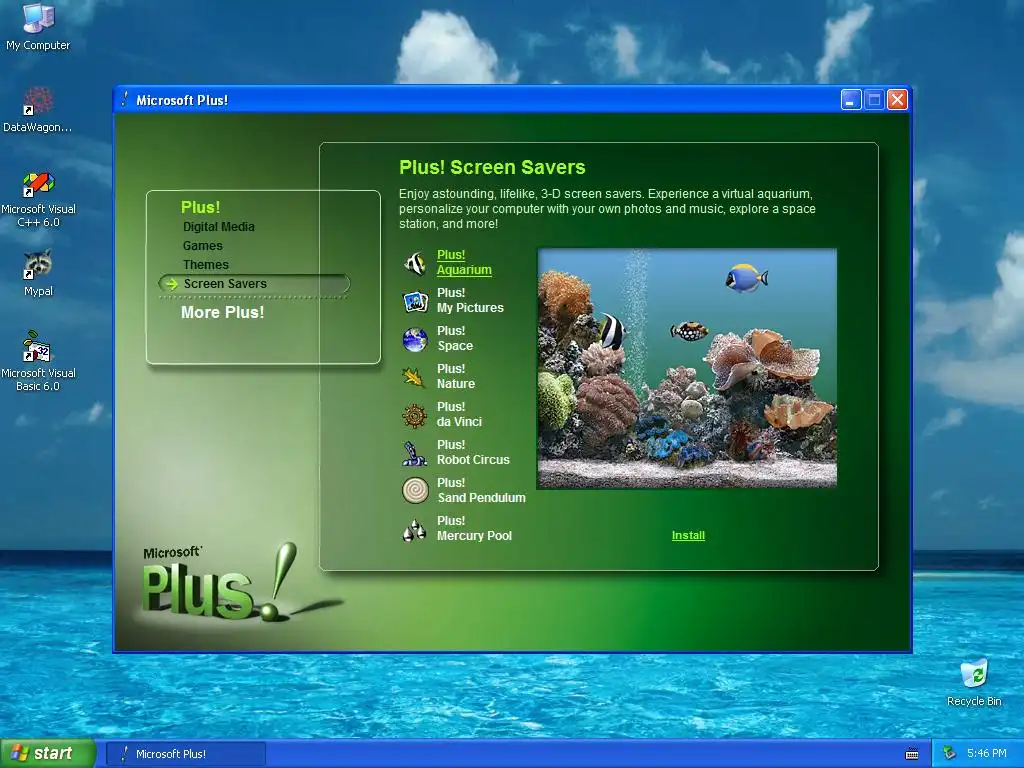Click Microsoft Plus! taskbar button

(x=185, y=754)
